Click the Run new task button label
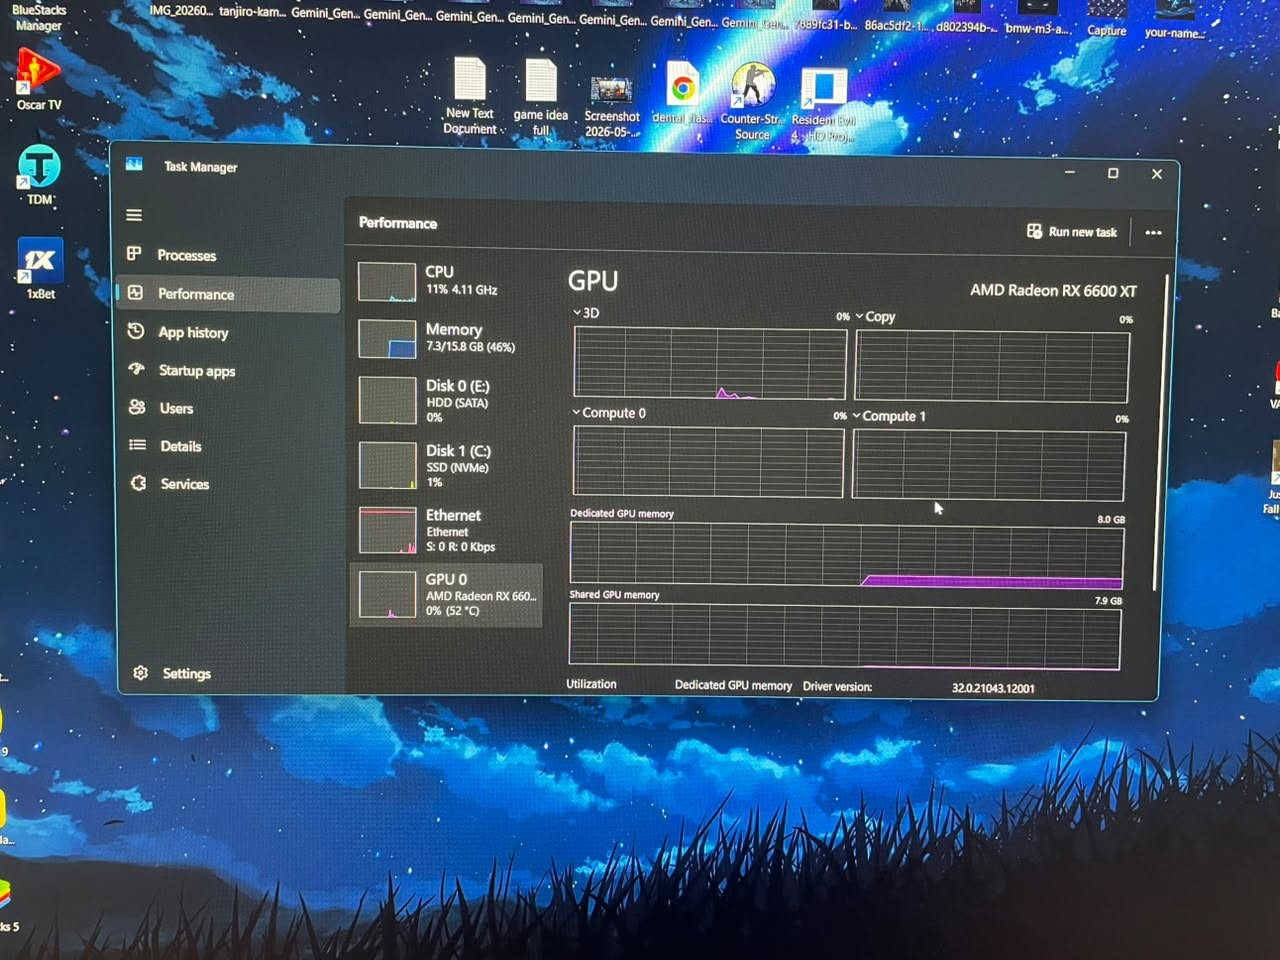 coord(1083,232)
